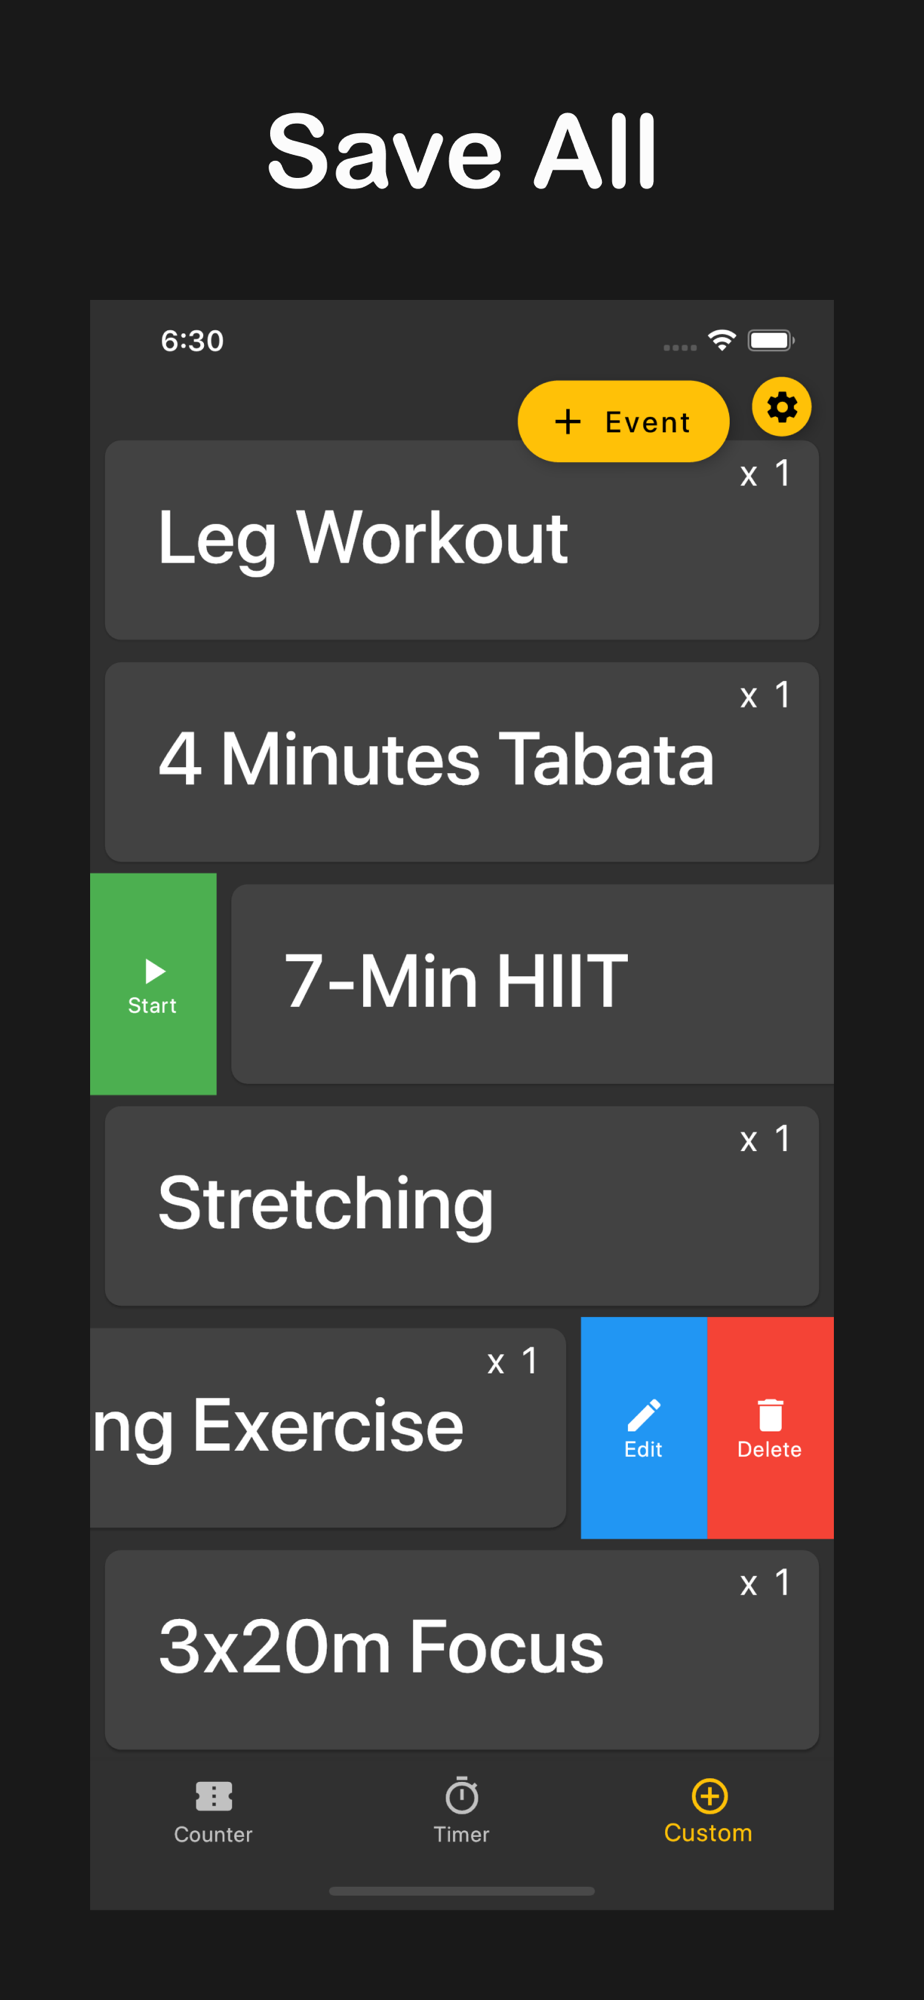Open settings with the gear icon

click(x=781, y=407)
